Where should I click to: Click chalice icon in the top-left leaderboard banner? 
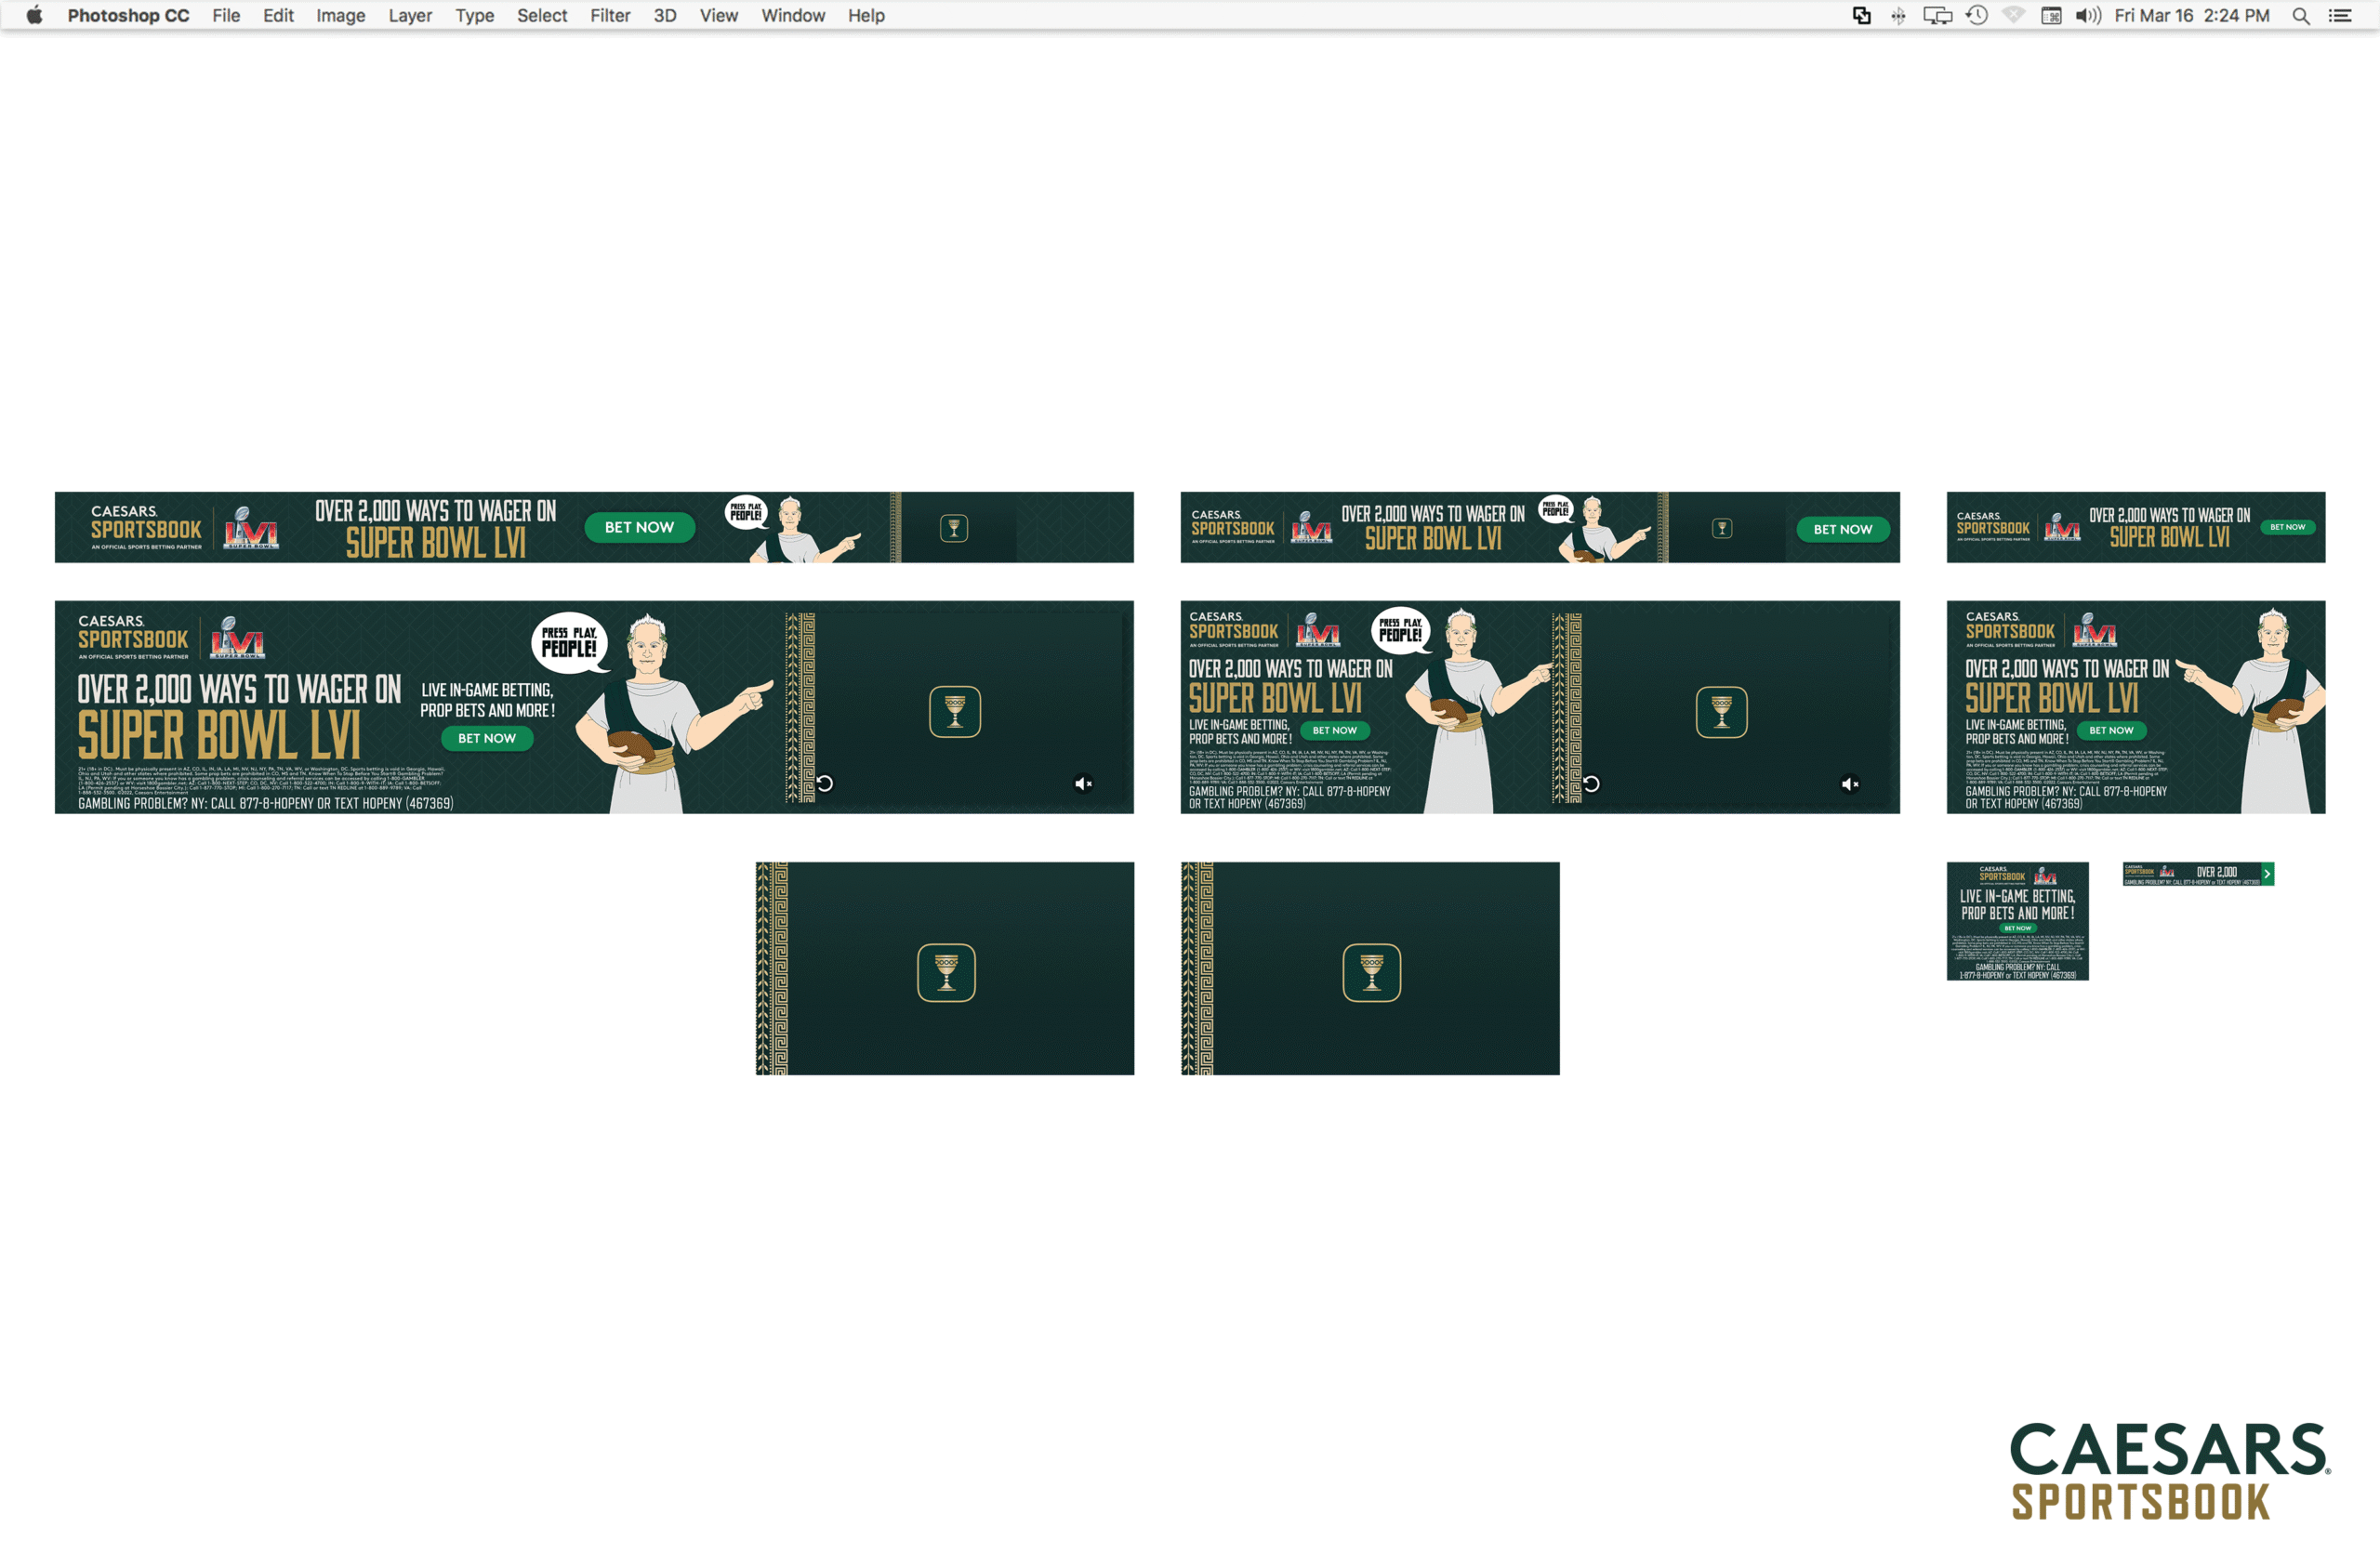(x=954, y=528)
